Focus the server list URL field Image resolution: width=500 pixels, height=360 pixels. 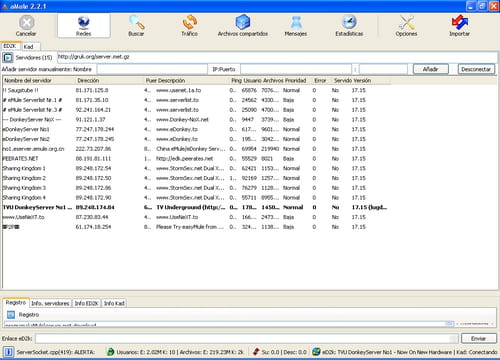tap(277, 57)
